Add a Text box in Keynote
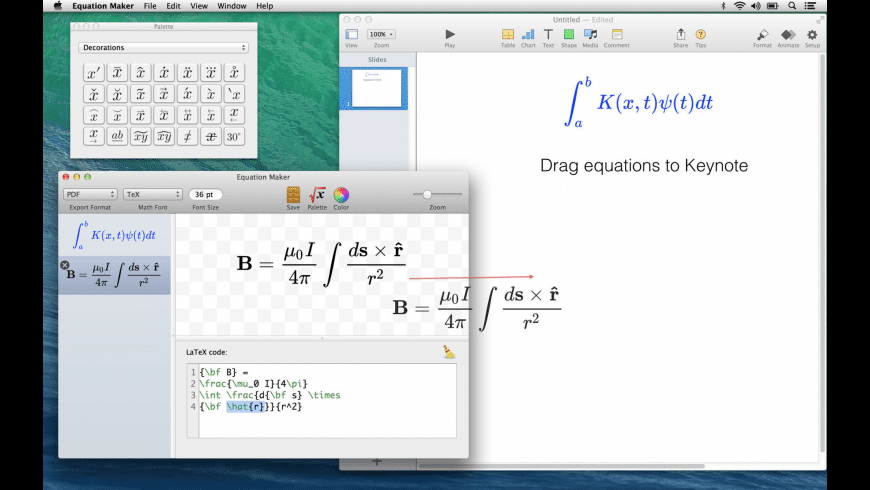The width and height of the screenshot is (870, 490). point(548,34)
